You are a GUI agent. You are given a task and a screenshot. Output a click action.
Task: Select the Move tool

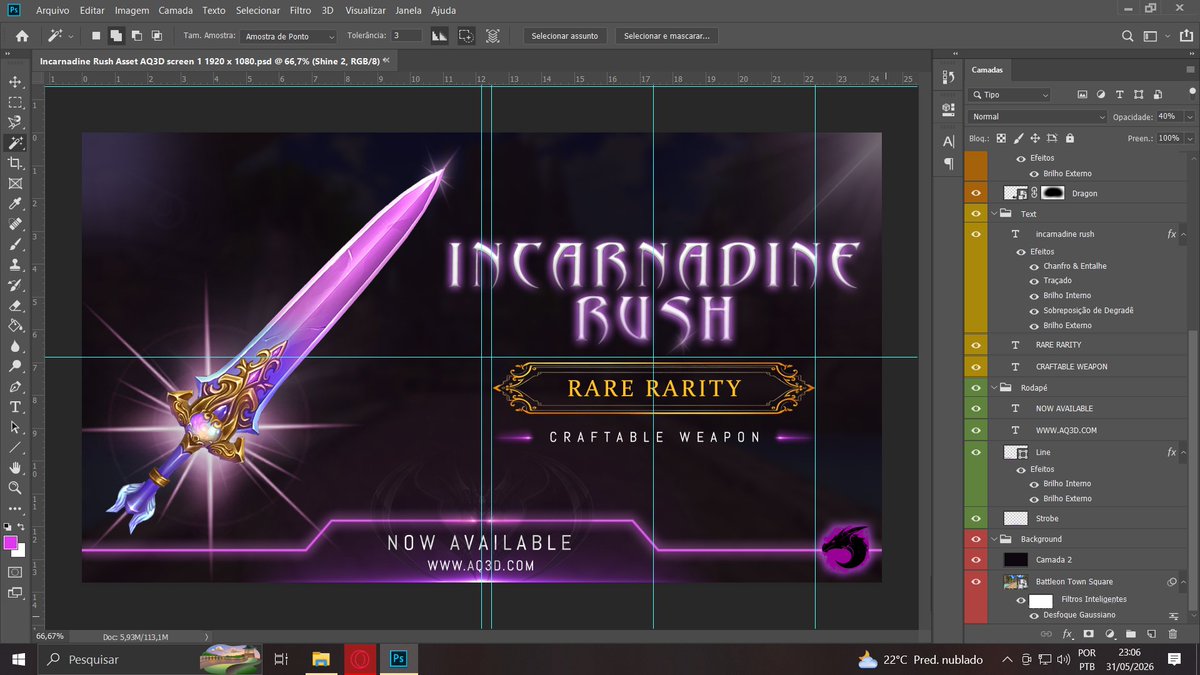pyautogui.click(x=15, y=82)
